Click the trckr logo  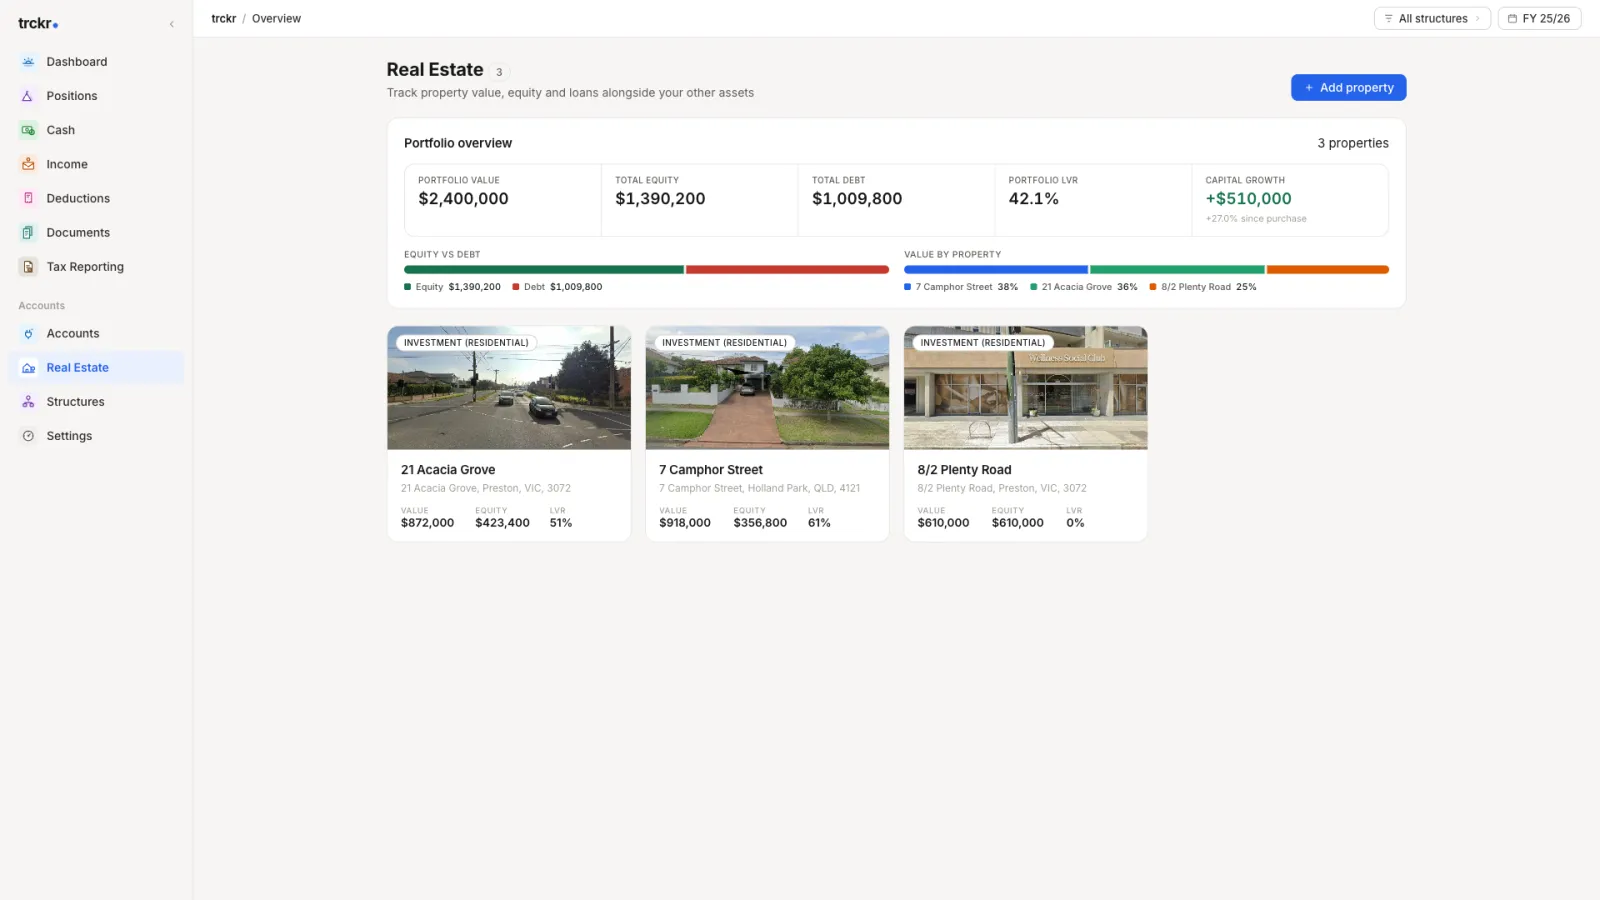tap(38, 23)
